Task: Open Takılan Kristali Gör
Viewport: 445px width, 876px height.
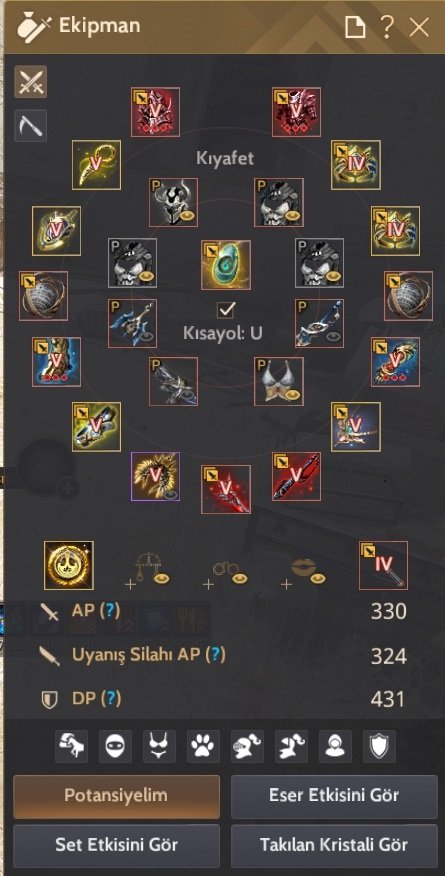Action: tap(334, 845)
